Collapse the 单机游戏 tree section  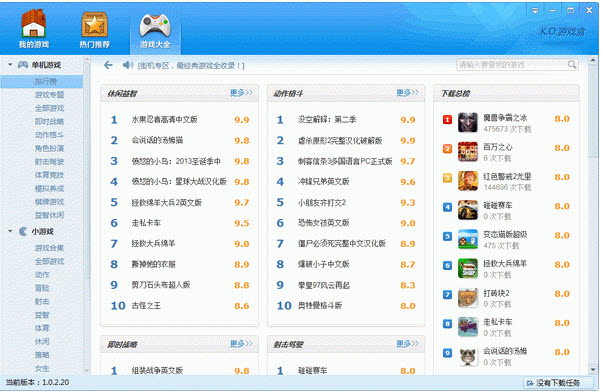coord(10,65)
